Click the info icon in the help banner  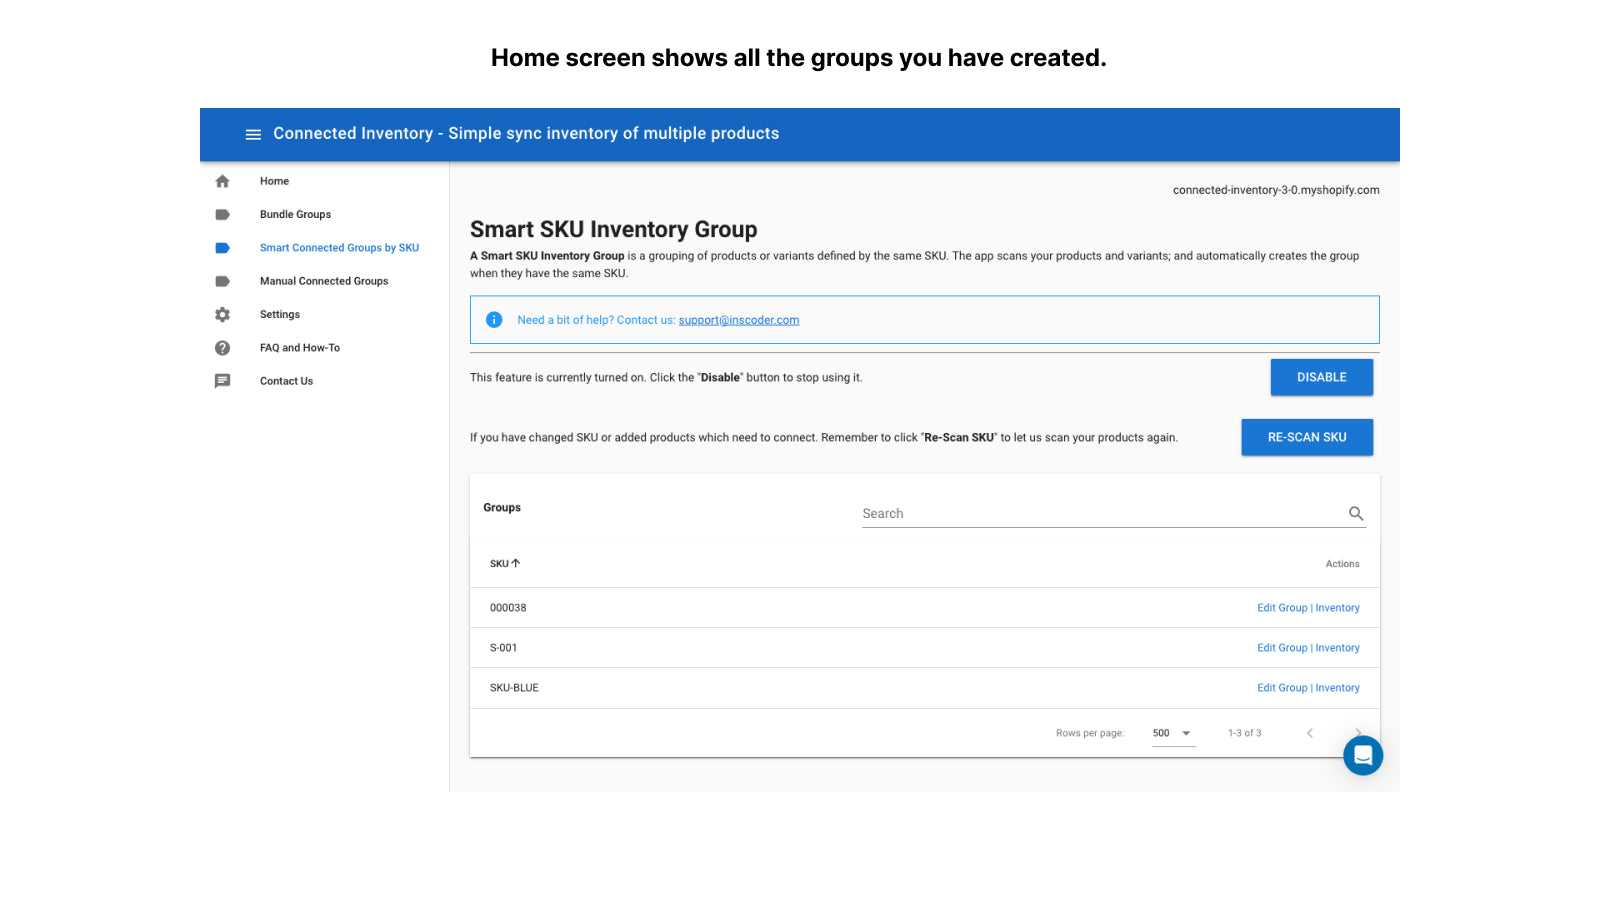[493, 319]
